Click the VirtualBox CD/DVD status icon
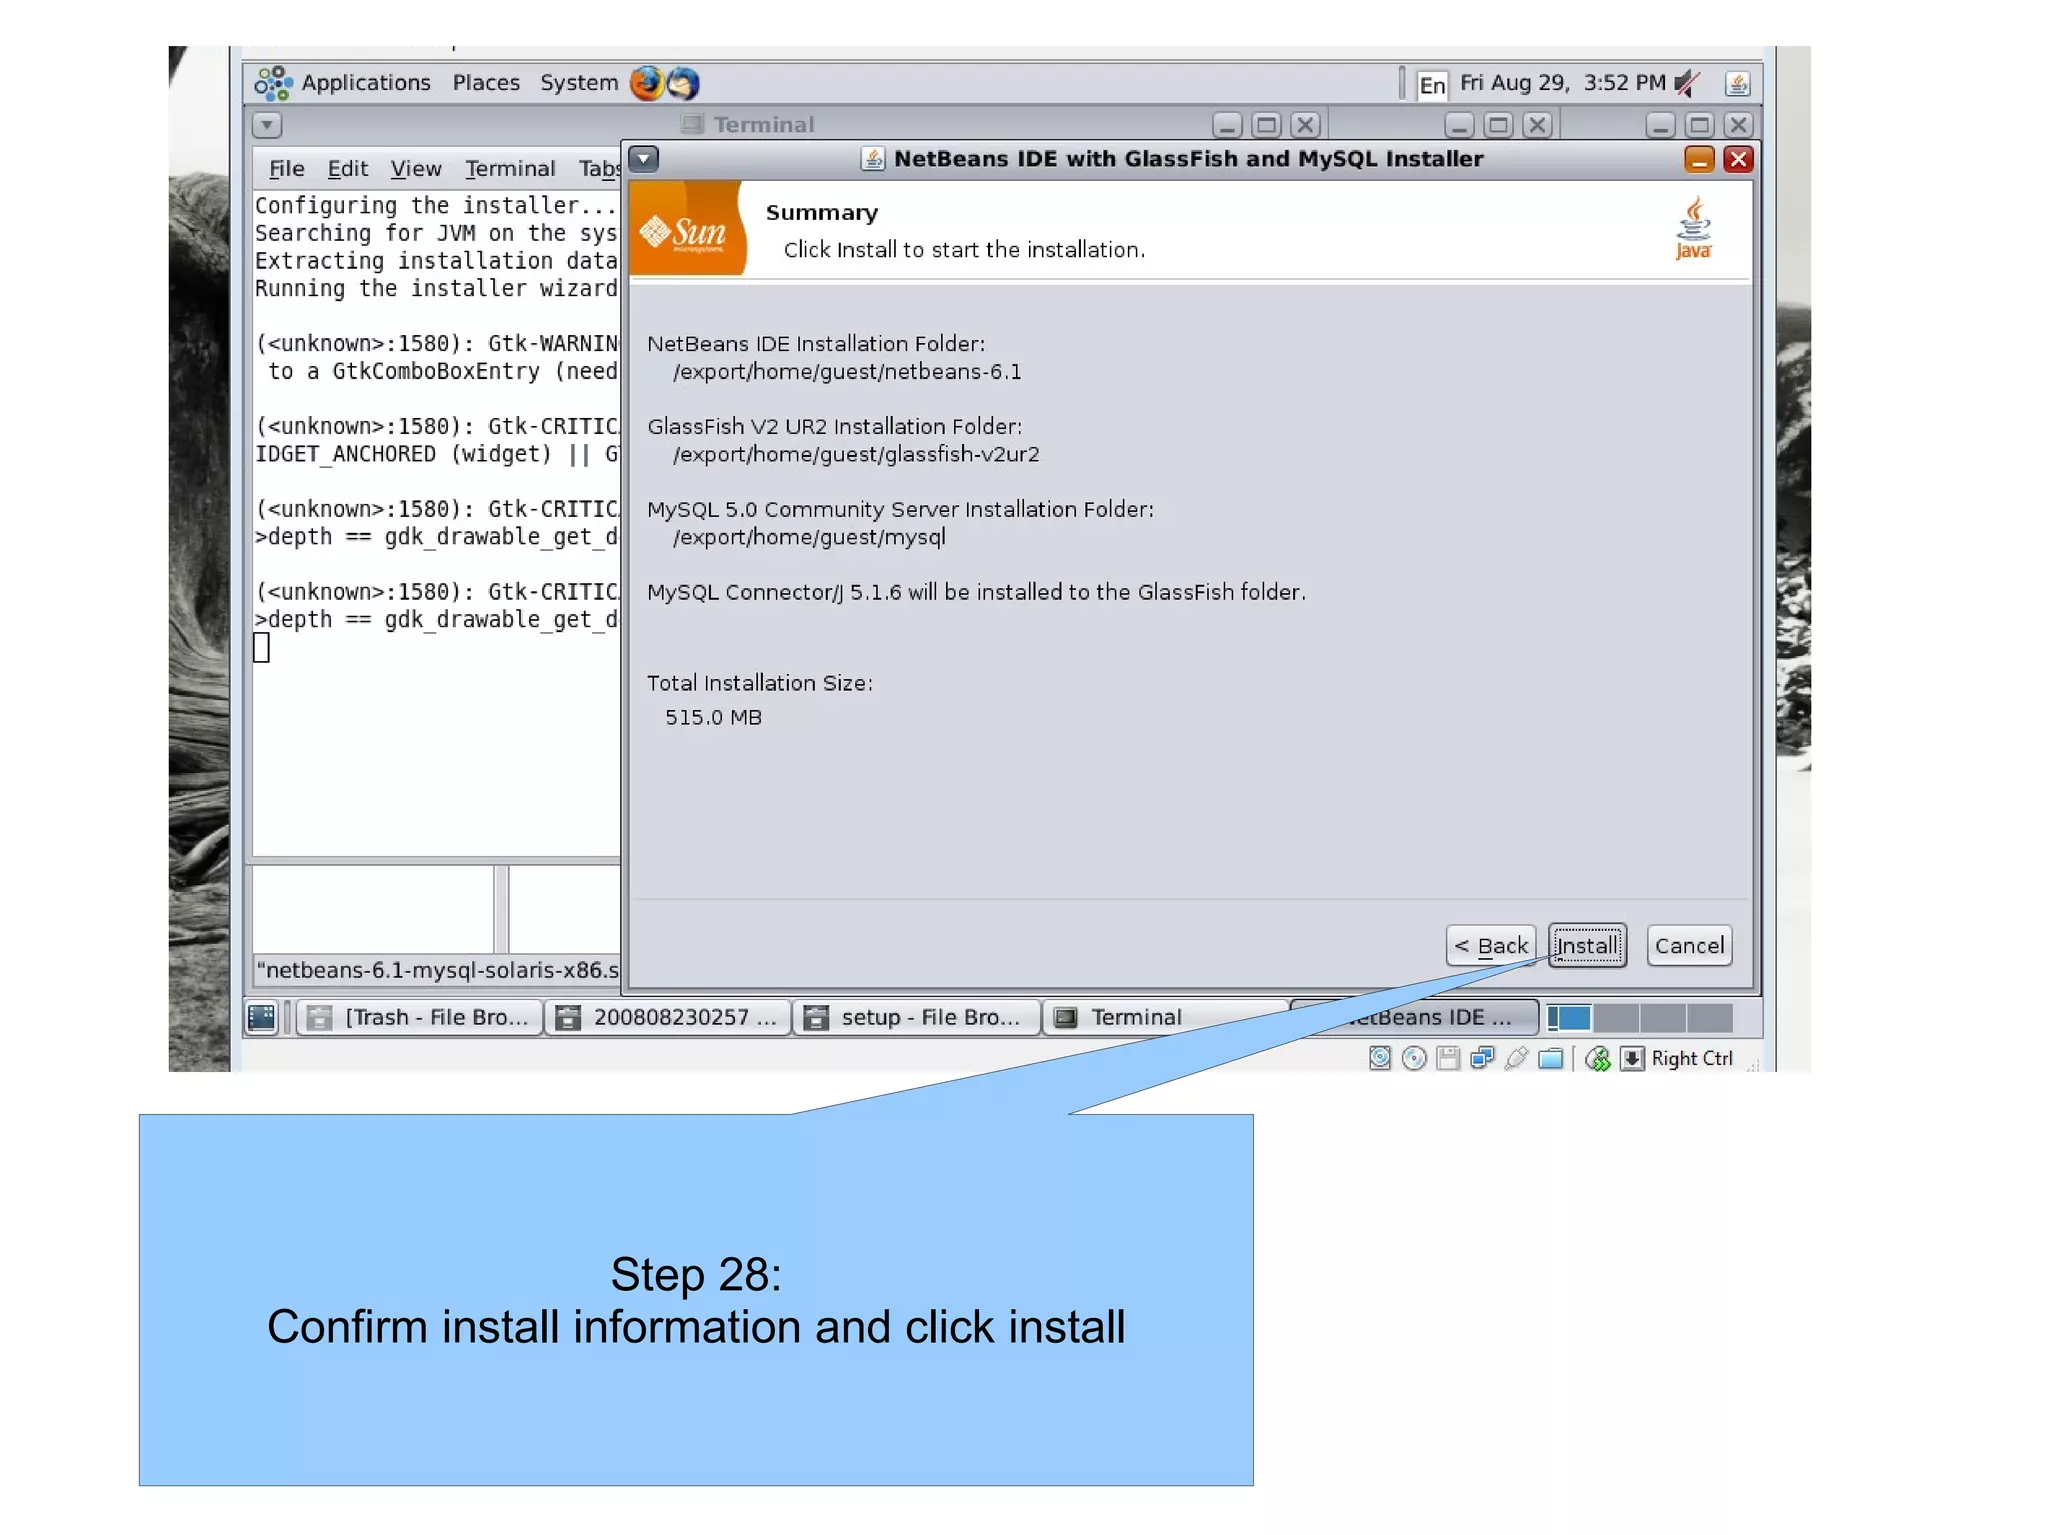 (x=1414, y=1058)
